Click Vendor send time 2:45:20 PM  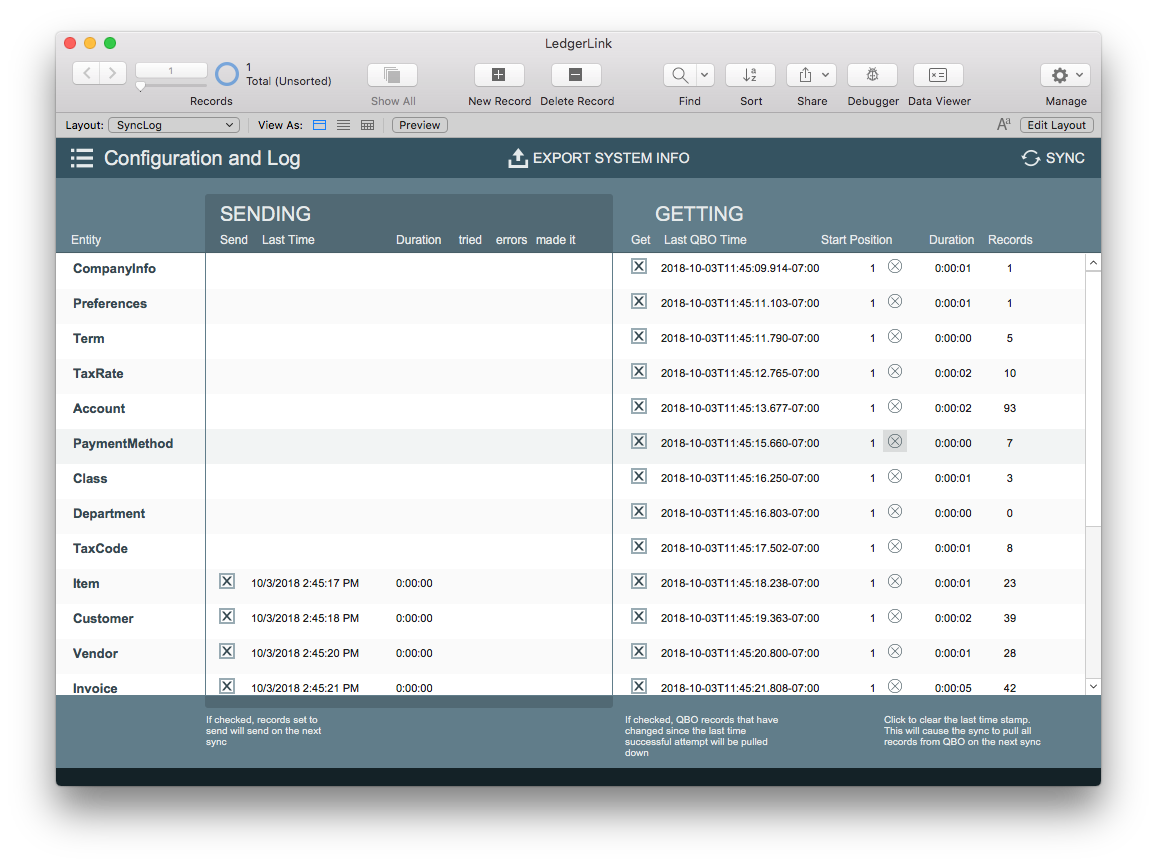coord(305,653)
